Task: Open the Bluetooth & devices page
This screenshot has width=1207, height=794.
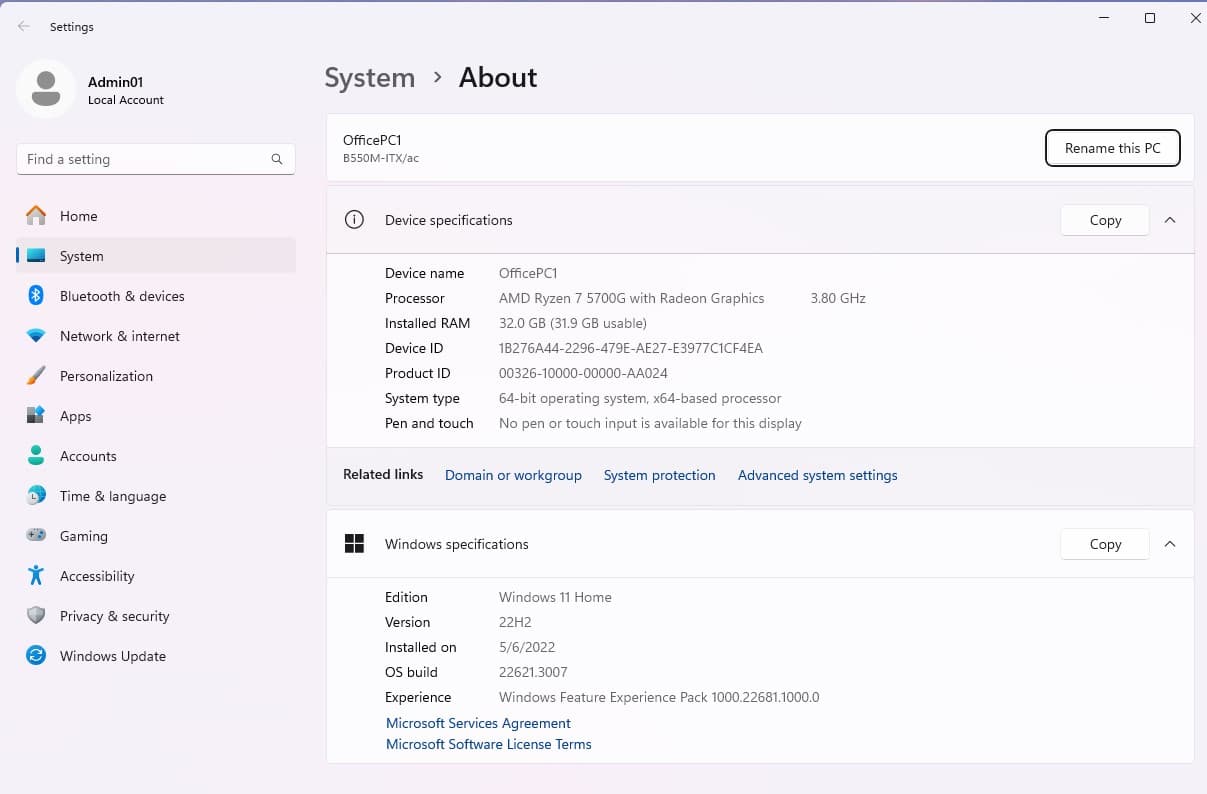Action: [x=156, y=296]
